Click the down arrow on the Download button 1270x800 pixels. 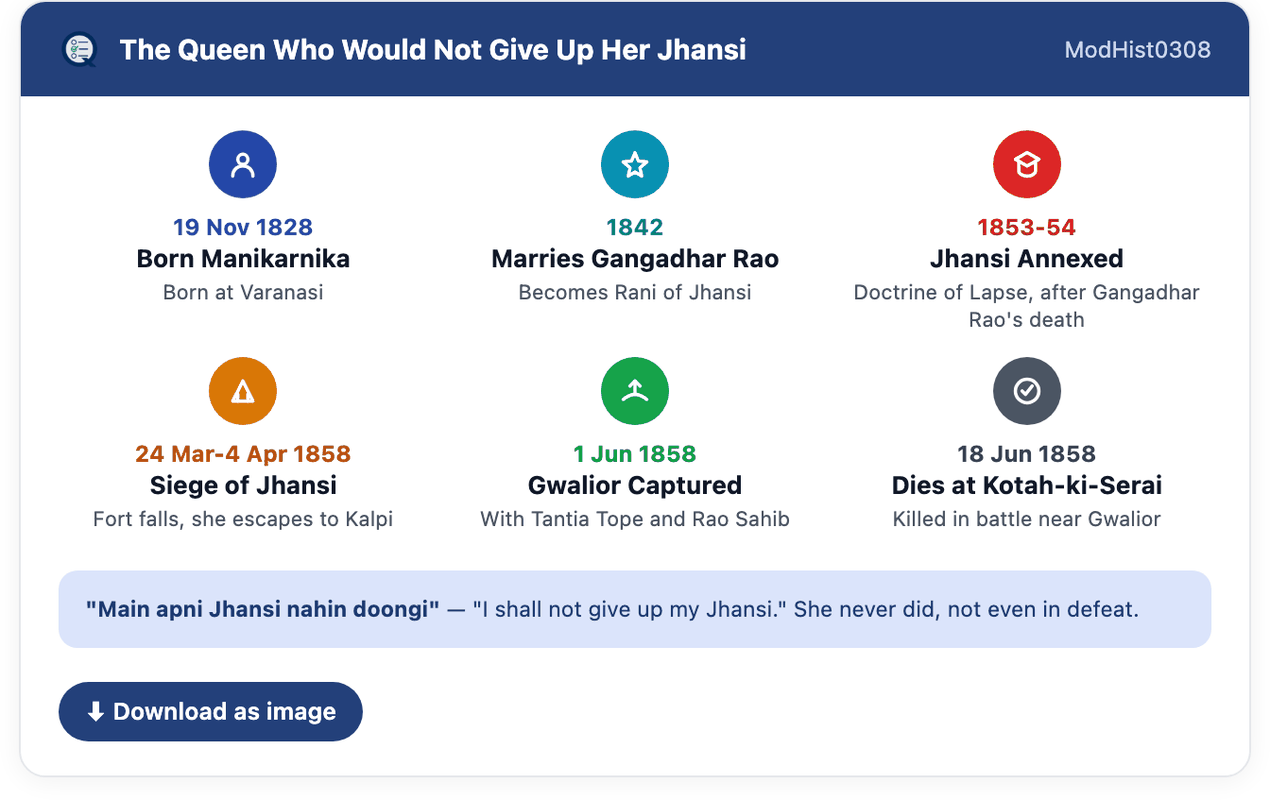96,712
